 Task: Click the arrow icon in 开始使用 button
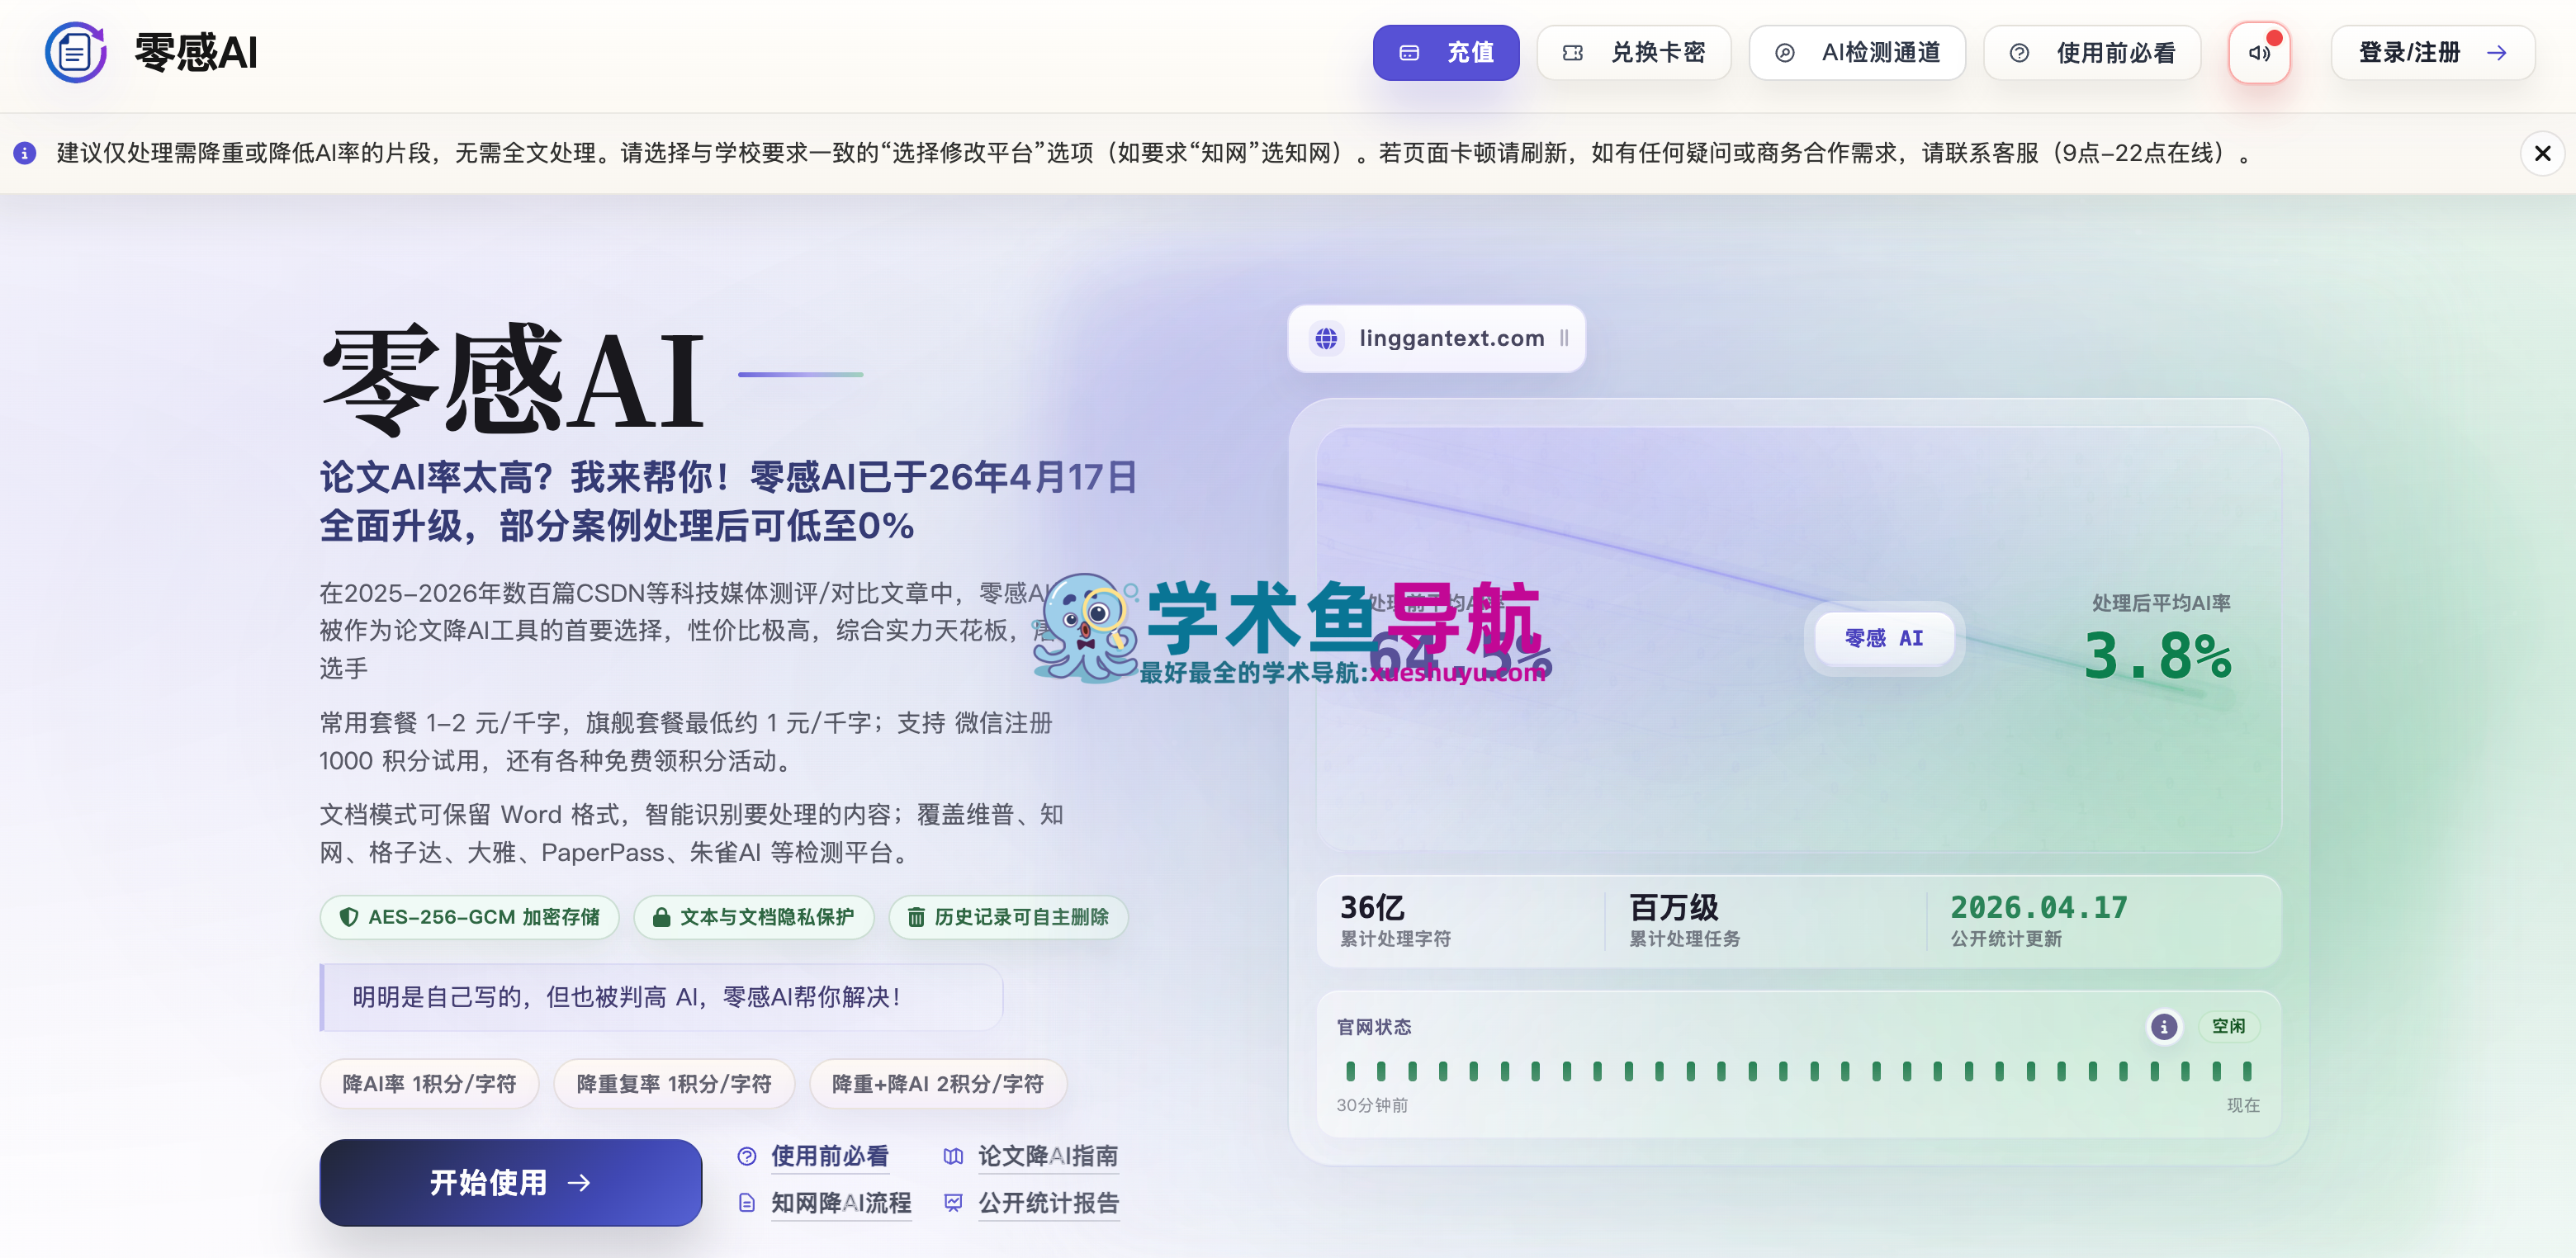point(579,1183)
